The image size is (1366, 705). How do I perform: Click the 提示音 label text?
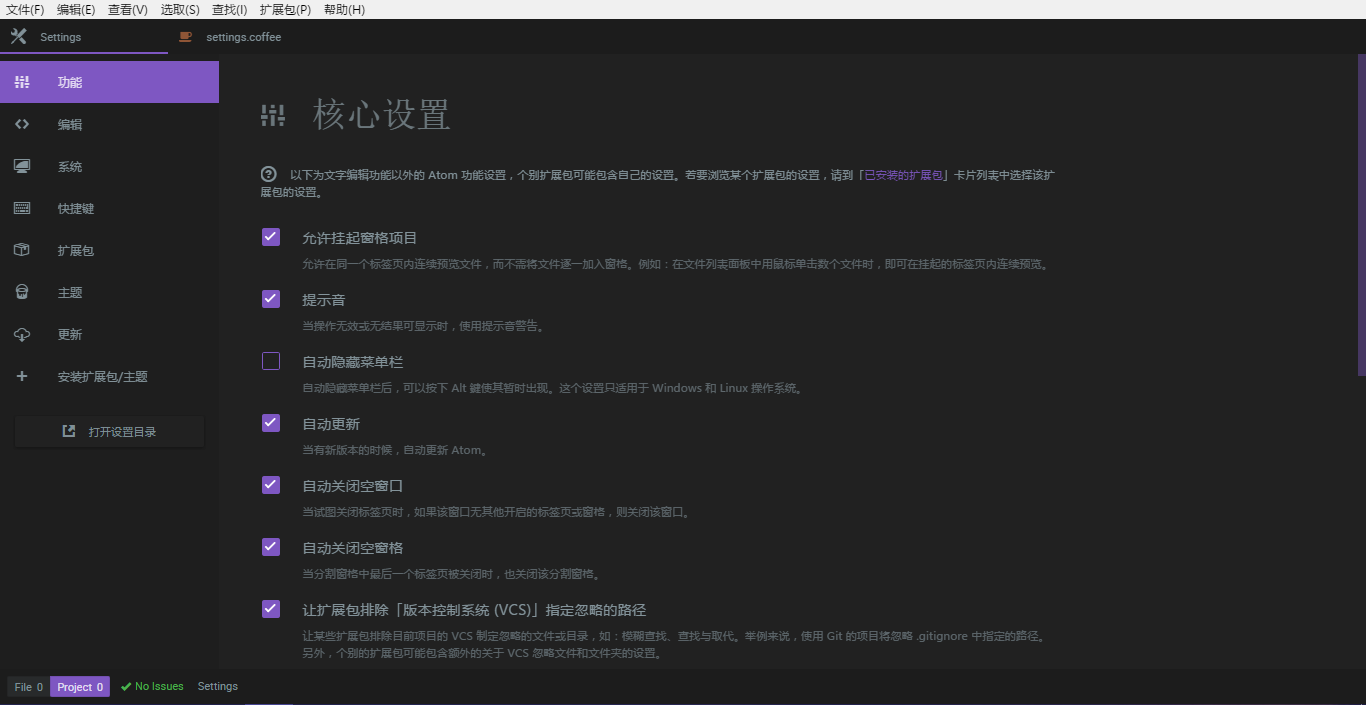click(x=324, y=300)
